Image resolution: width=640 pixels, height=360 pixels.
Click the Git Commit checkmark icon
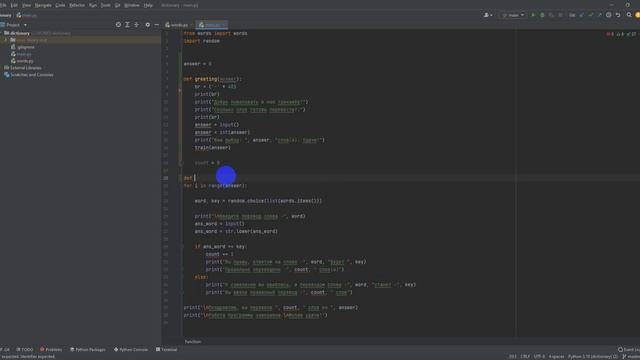tap(591, 15)
